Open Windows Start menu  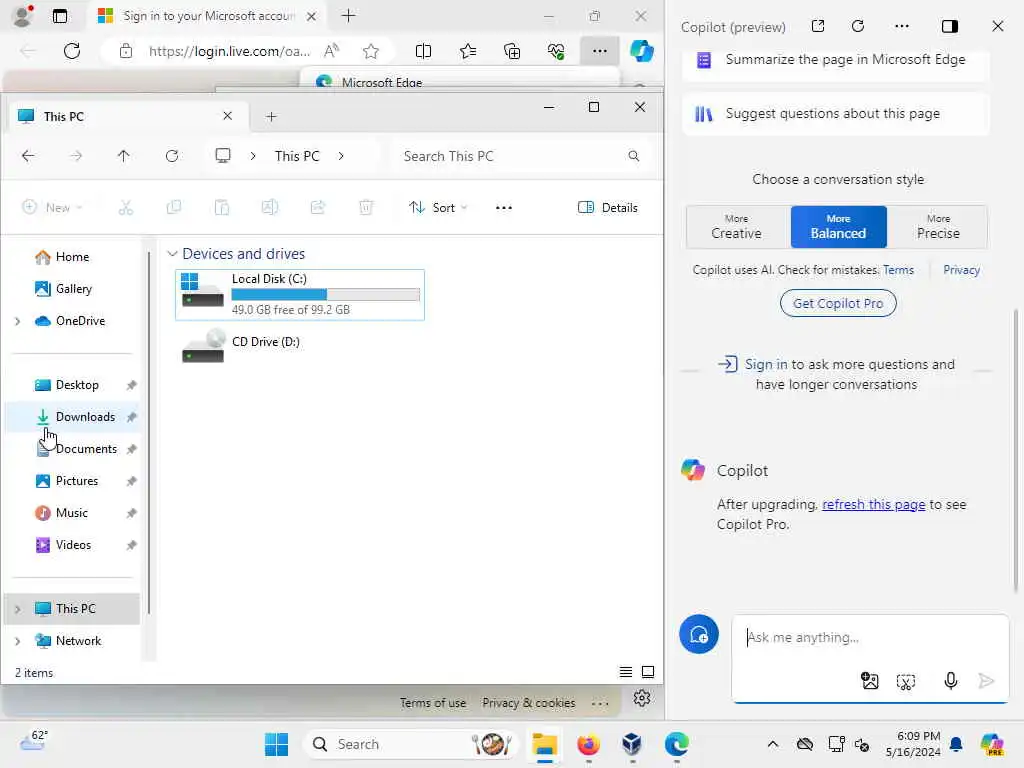tap(276, 744)
